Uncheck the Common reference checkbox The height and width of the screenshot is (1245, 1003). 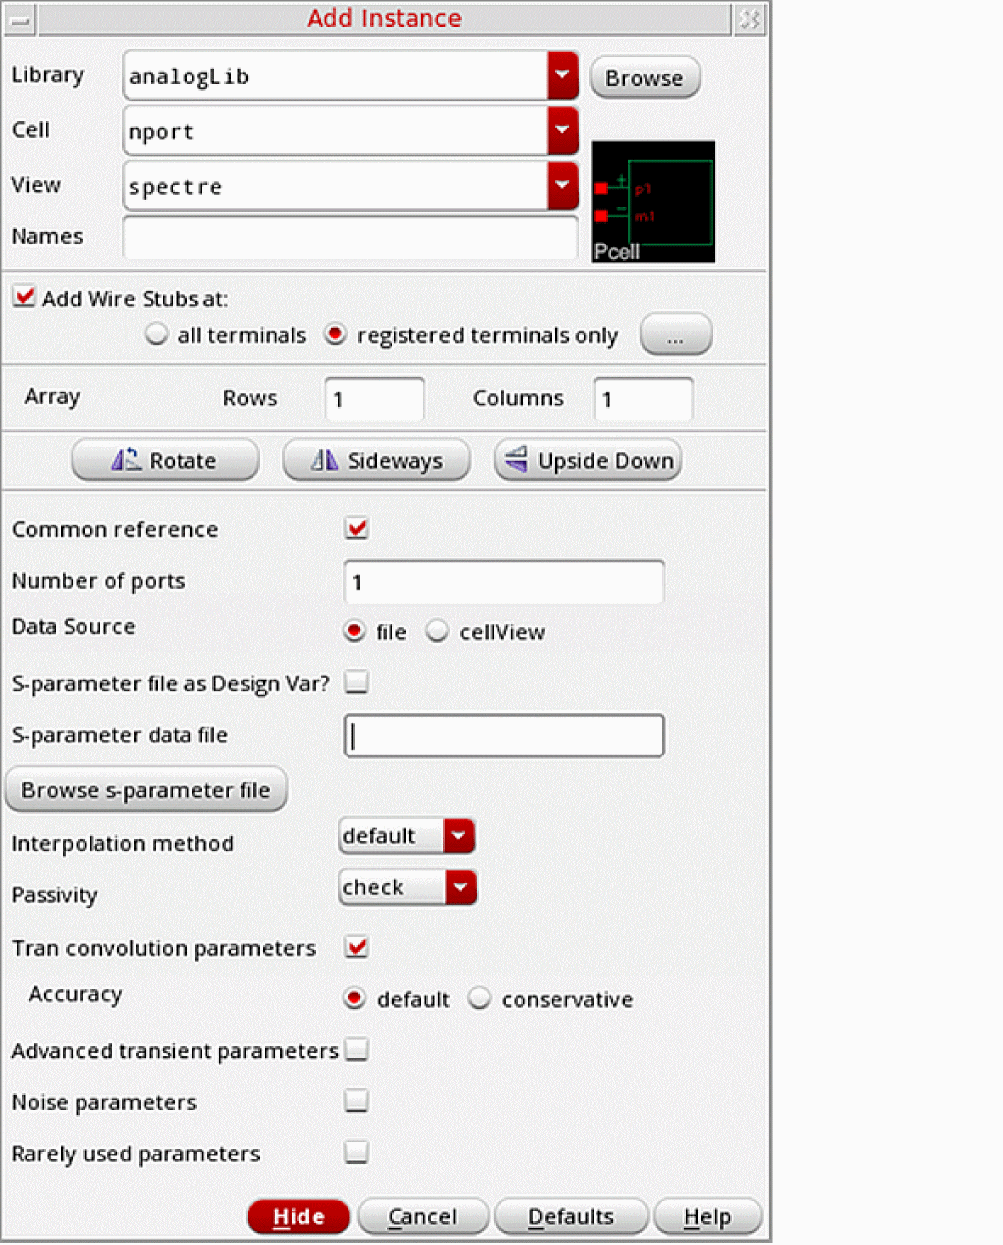pos(356,528)
